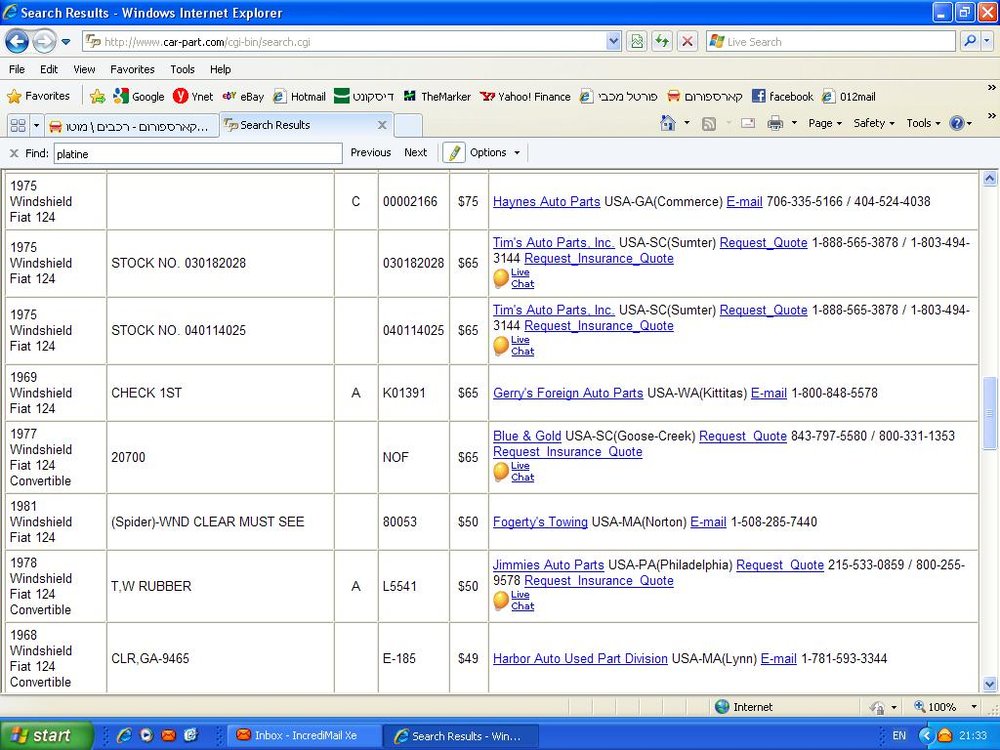Viewport: 1000px width, 750px height.
Task: Click the red Stop loading icon
Action: click(688, 42)
